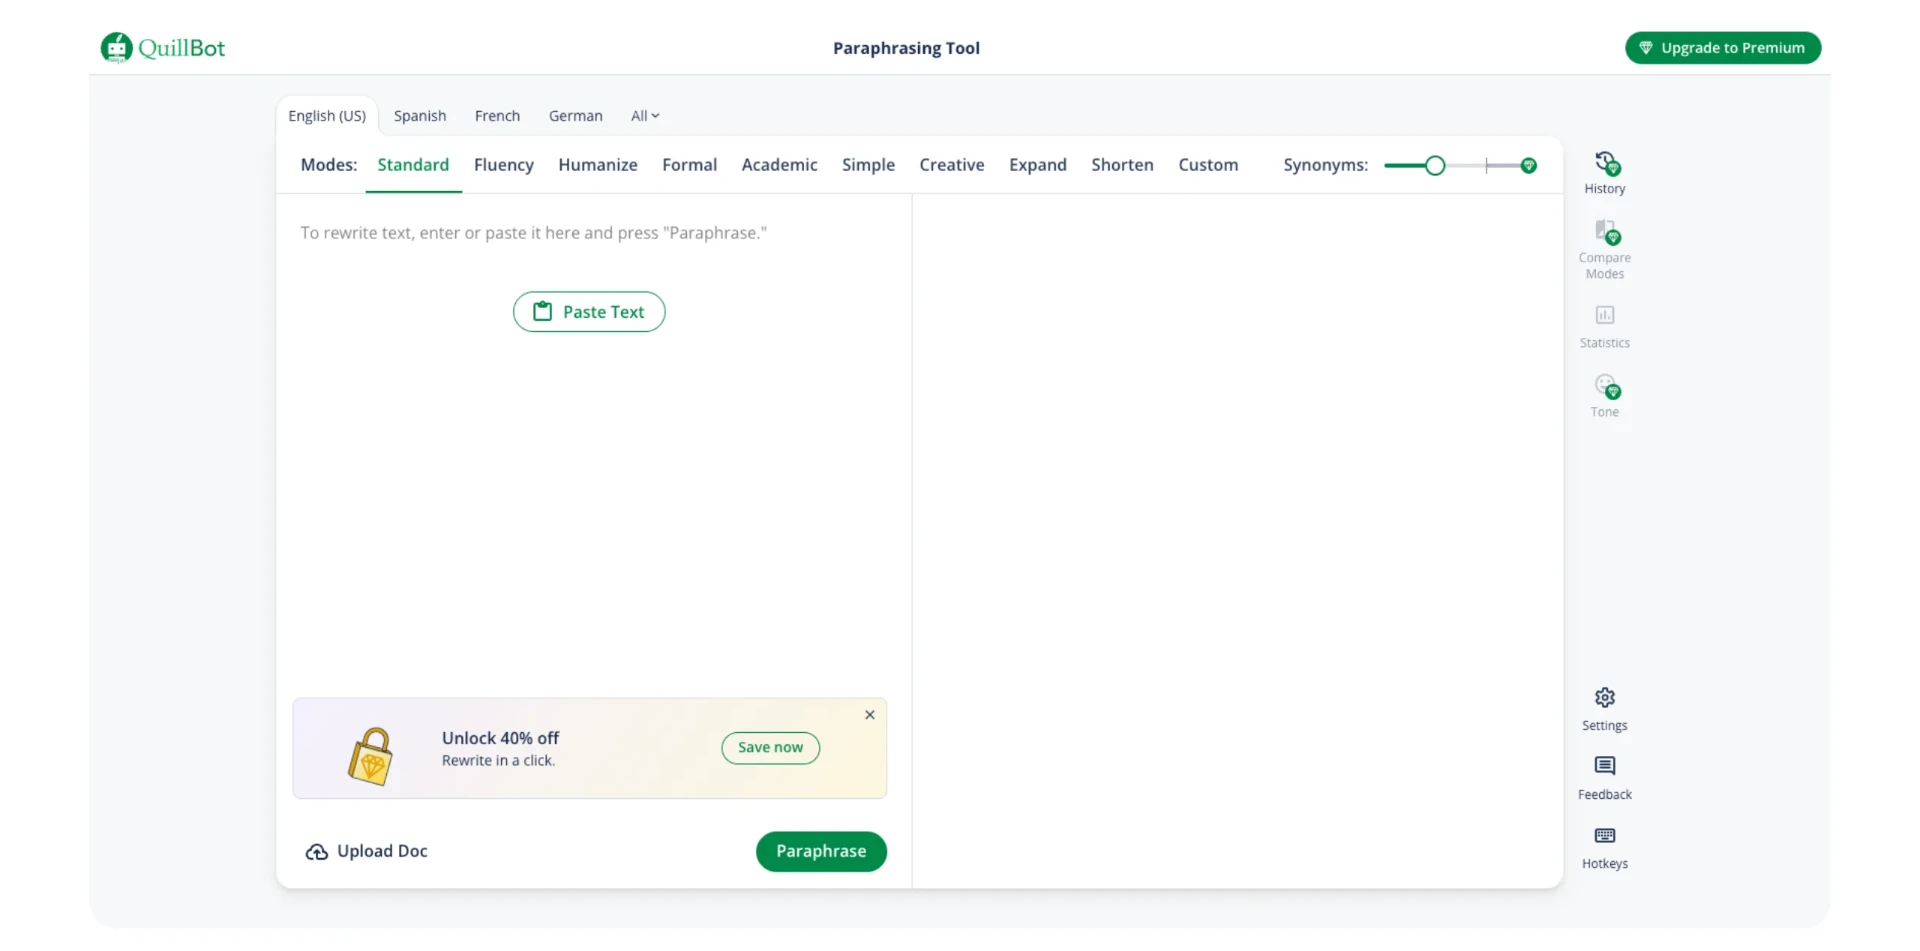
Task: Show Hotkeys keyboard icon
Action: [x=1605, y=836]
